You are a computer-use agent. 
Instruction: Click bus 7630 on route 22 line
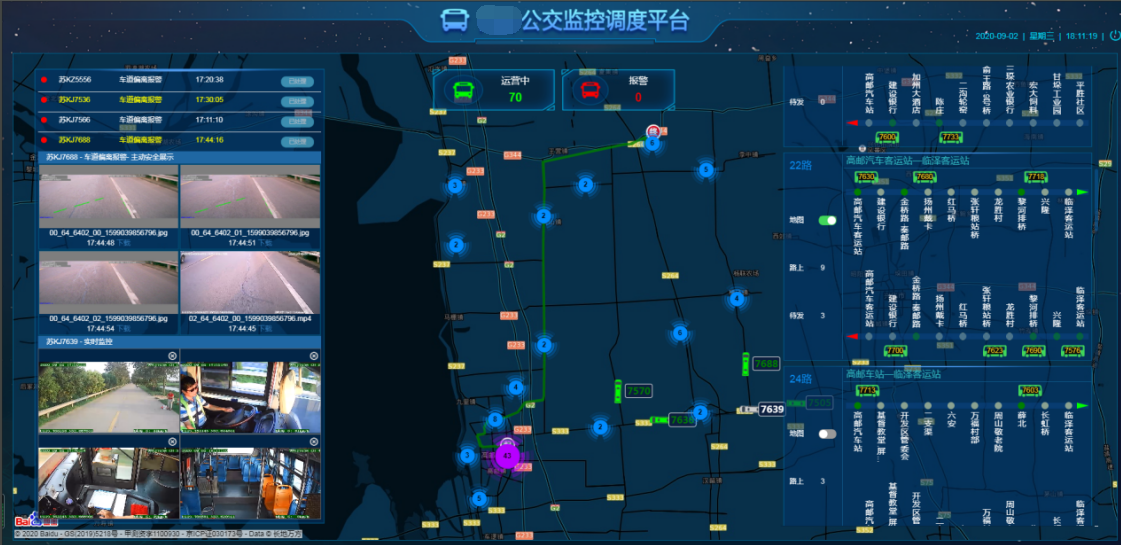tap(866, 177)
